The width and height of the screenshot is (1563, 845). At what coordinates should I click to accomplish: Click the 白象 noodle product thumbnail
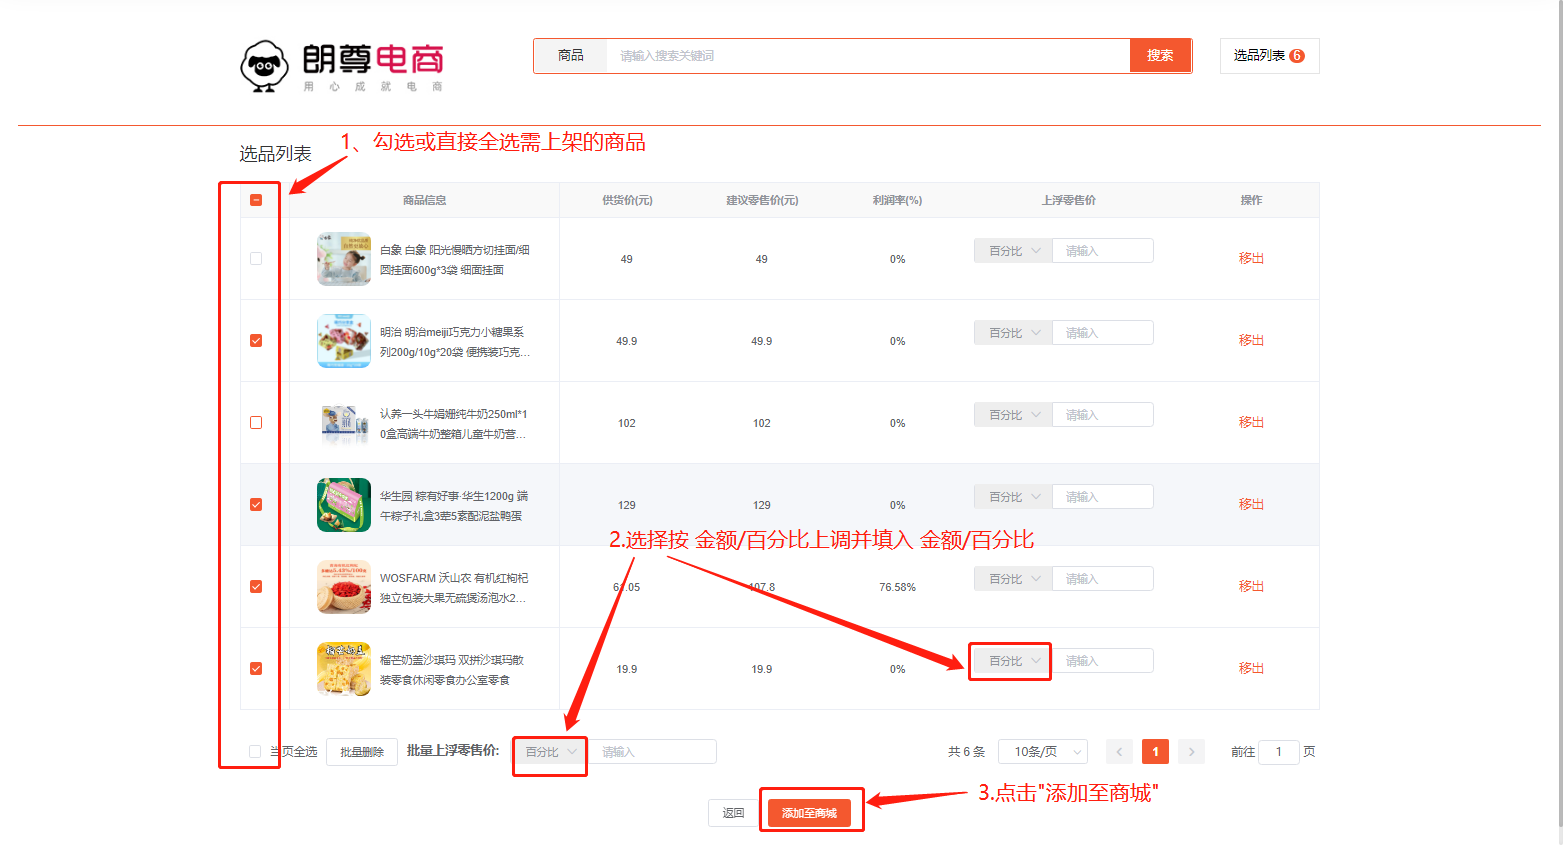tap(343, 259)
